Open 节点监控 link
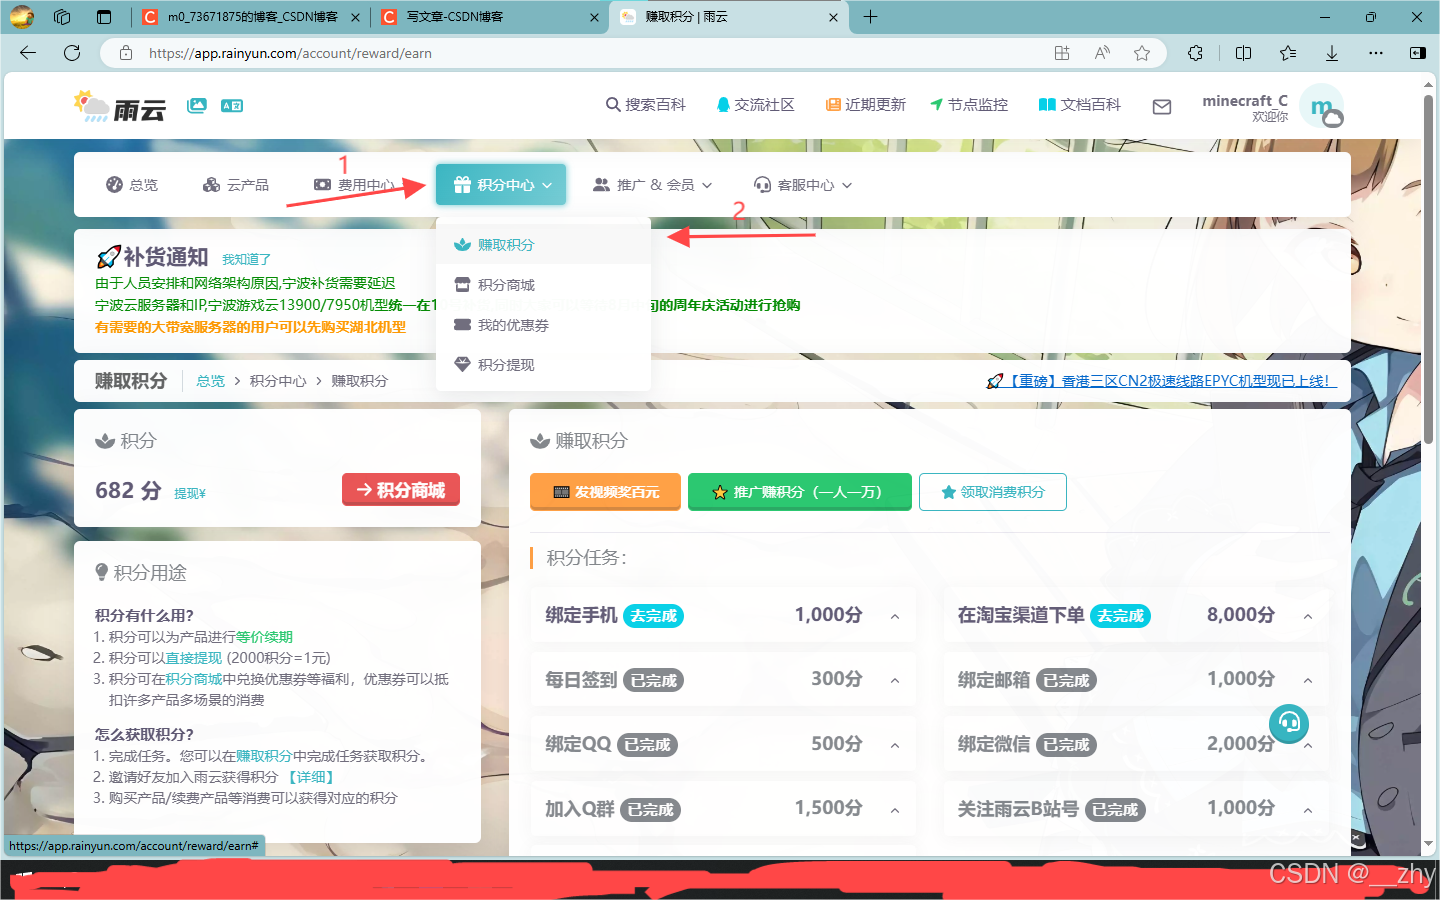 click(x=969, y=105)
